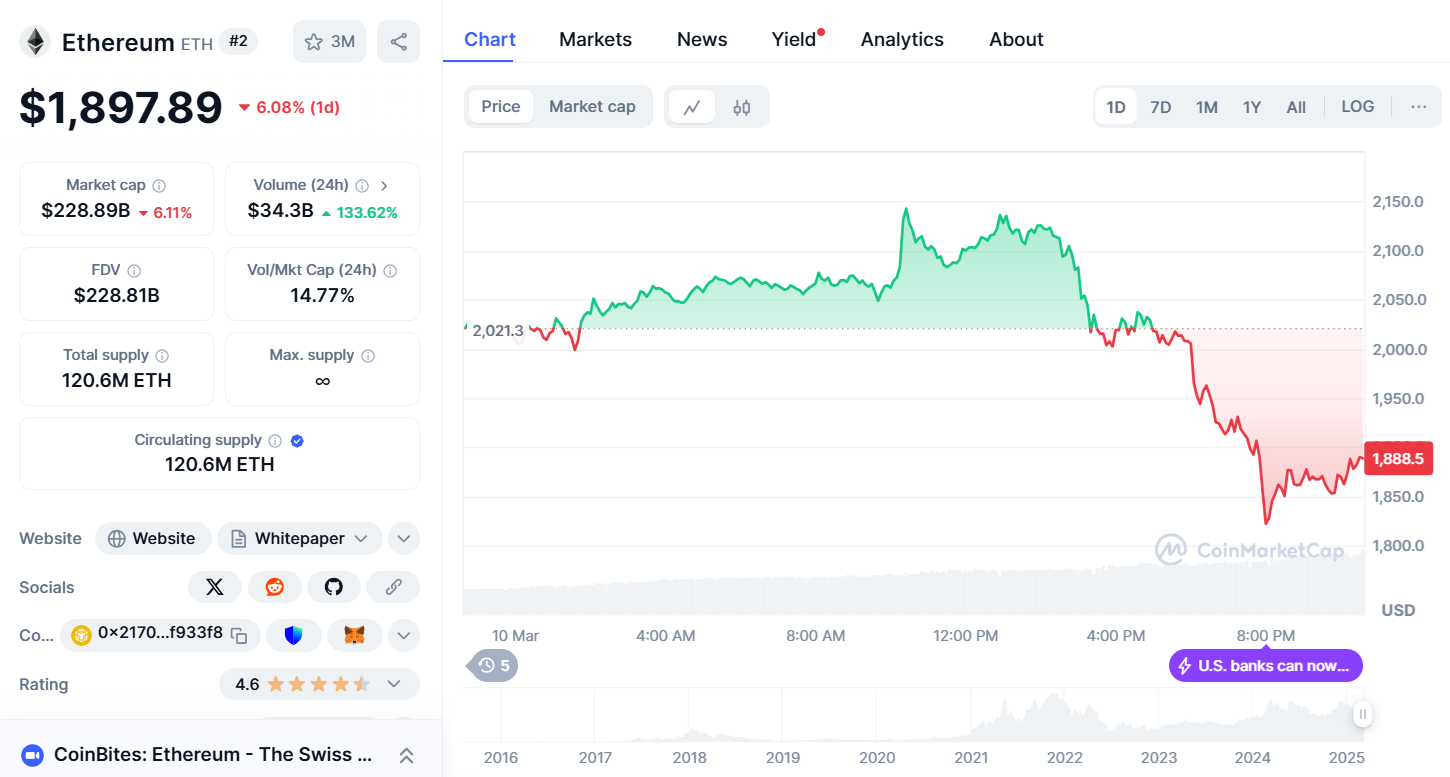
Task: Click the history events badge showing 5
Action: point(494,665)
